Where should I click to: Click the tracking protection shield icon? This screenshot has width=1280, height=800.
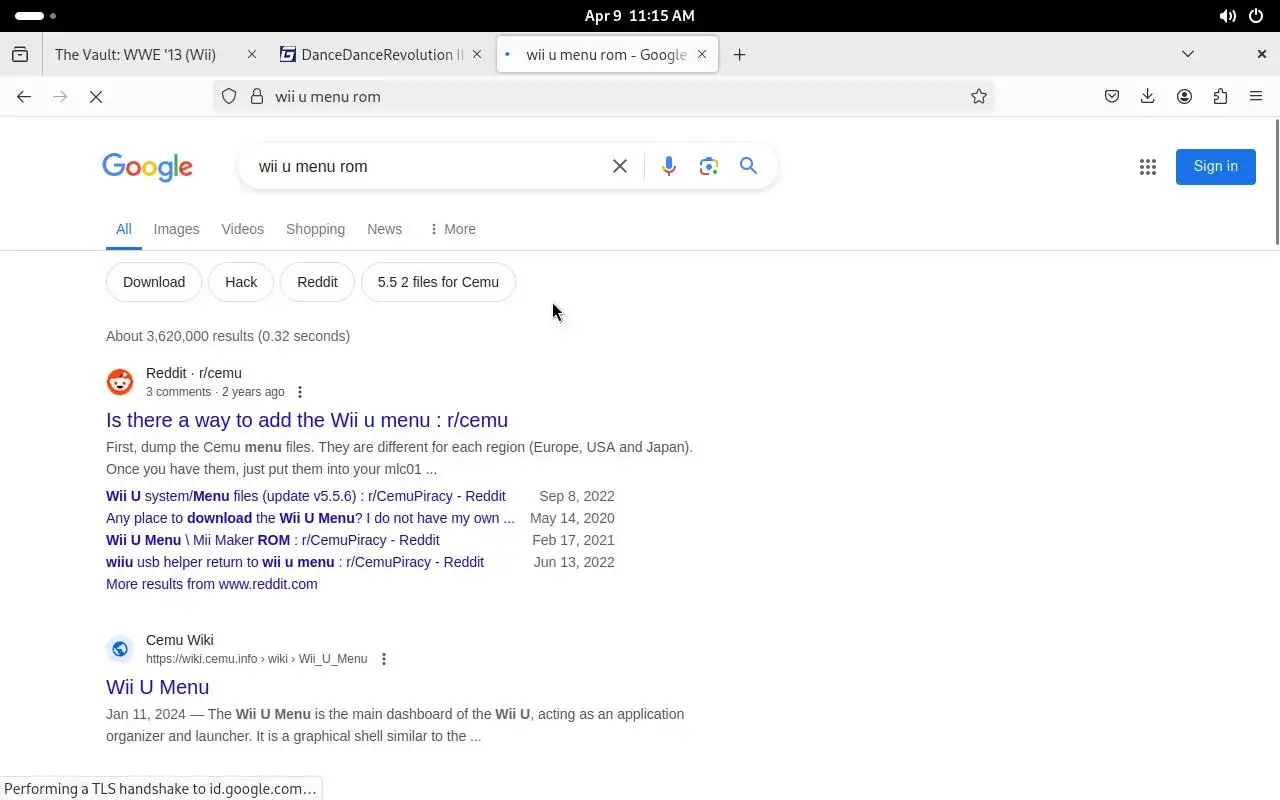(x=229, y=97)
